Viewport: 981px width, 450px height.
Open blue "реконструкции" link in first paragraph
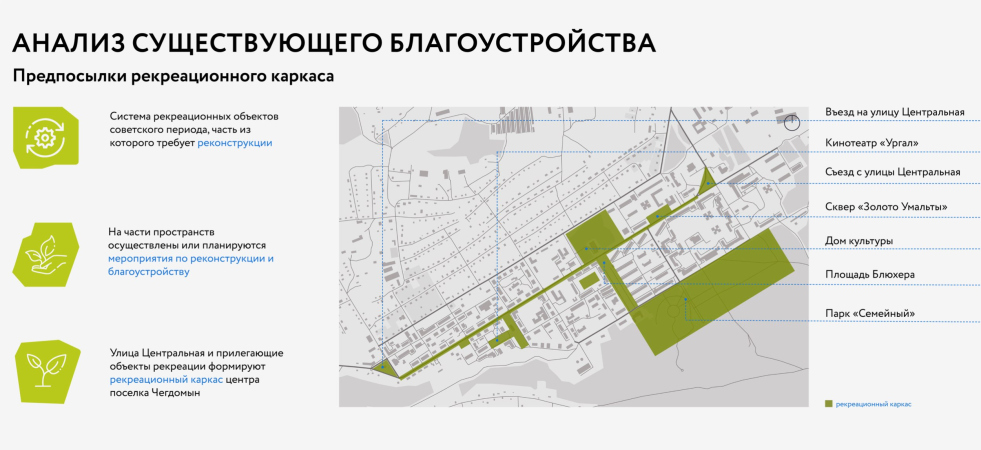[235, 143]
